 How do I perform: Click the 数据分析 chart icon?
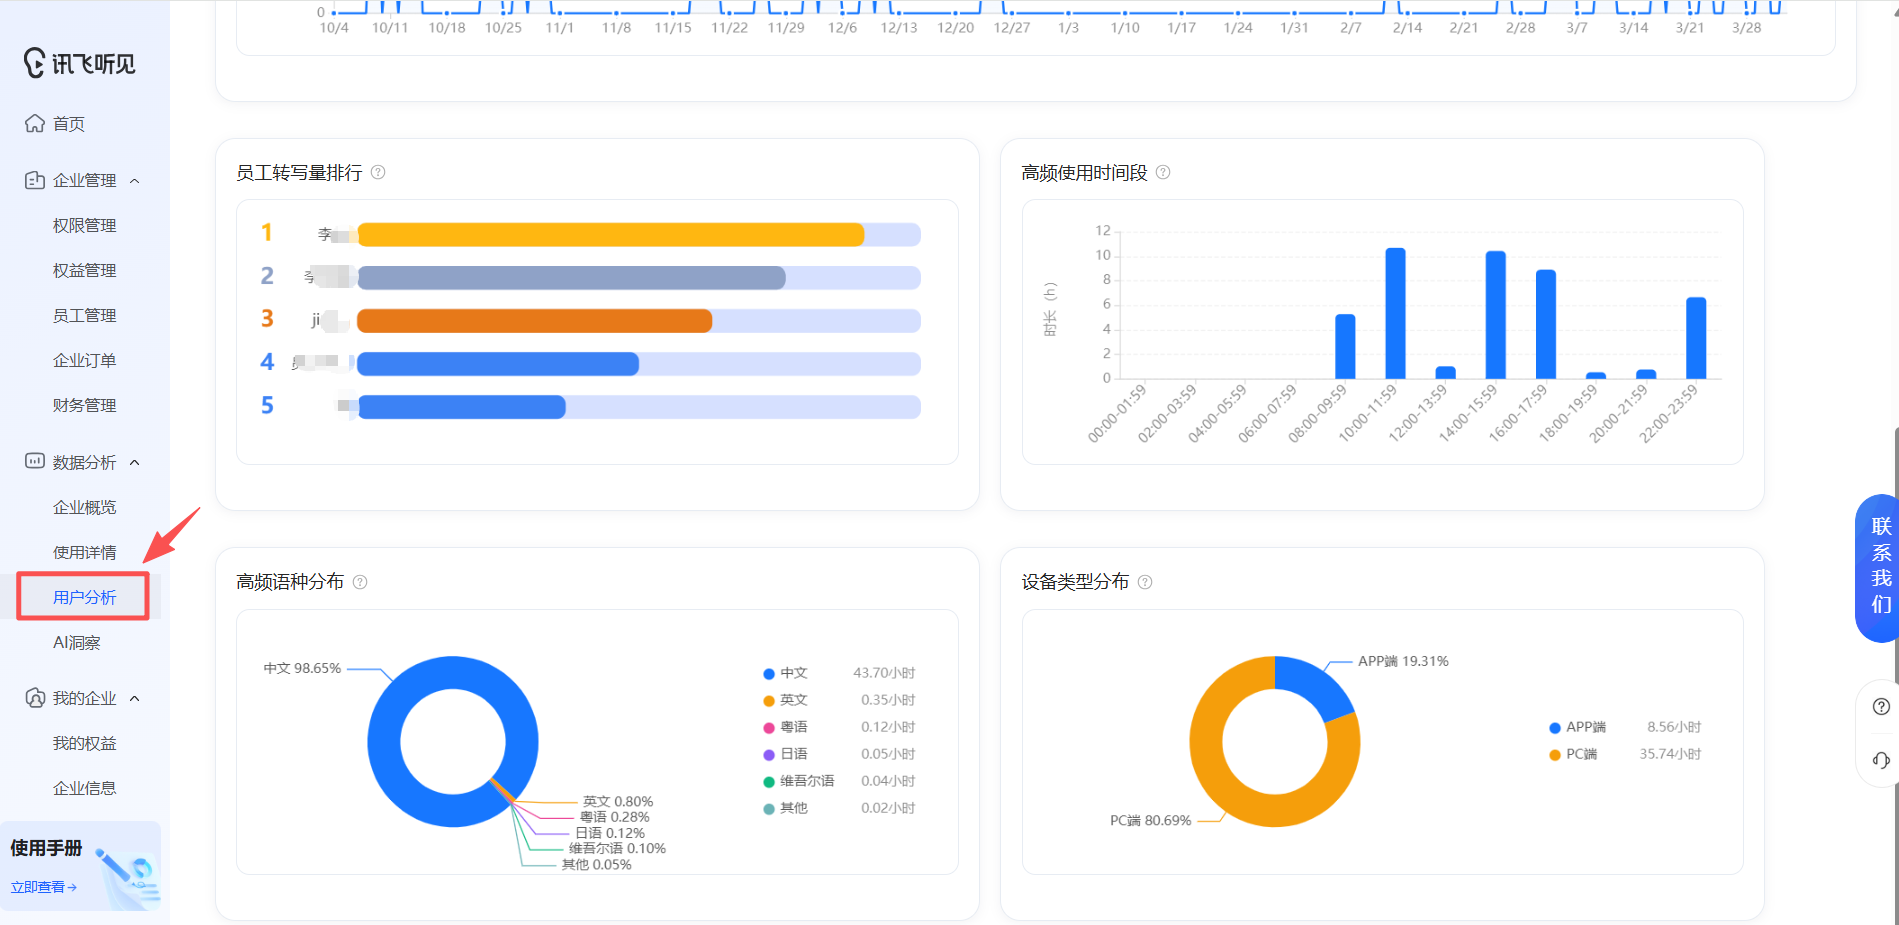33,461
